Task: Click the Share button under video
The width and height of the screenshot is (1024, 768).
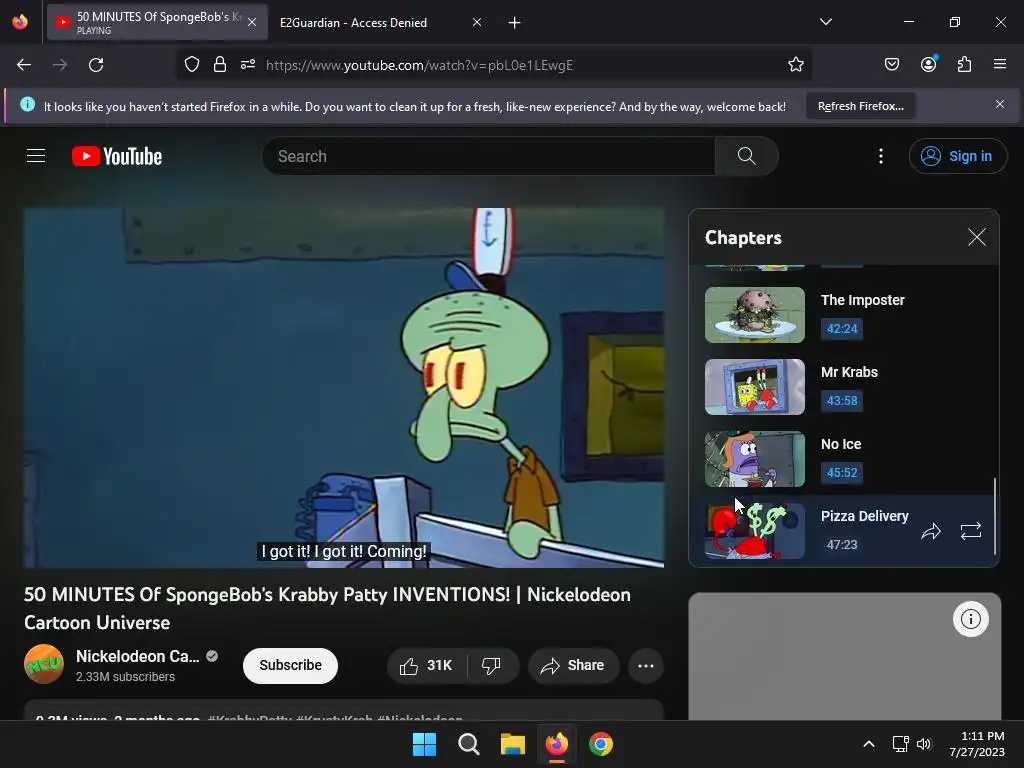Action: [573, 665]
